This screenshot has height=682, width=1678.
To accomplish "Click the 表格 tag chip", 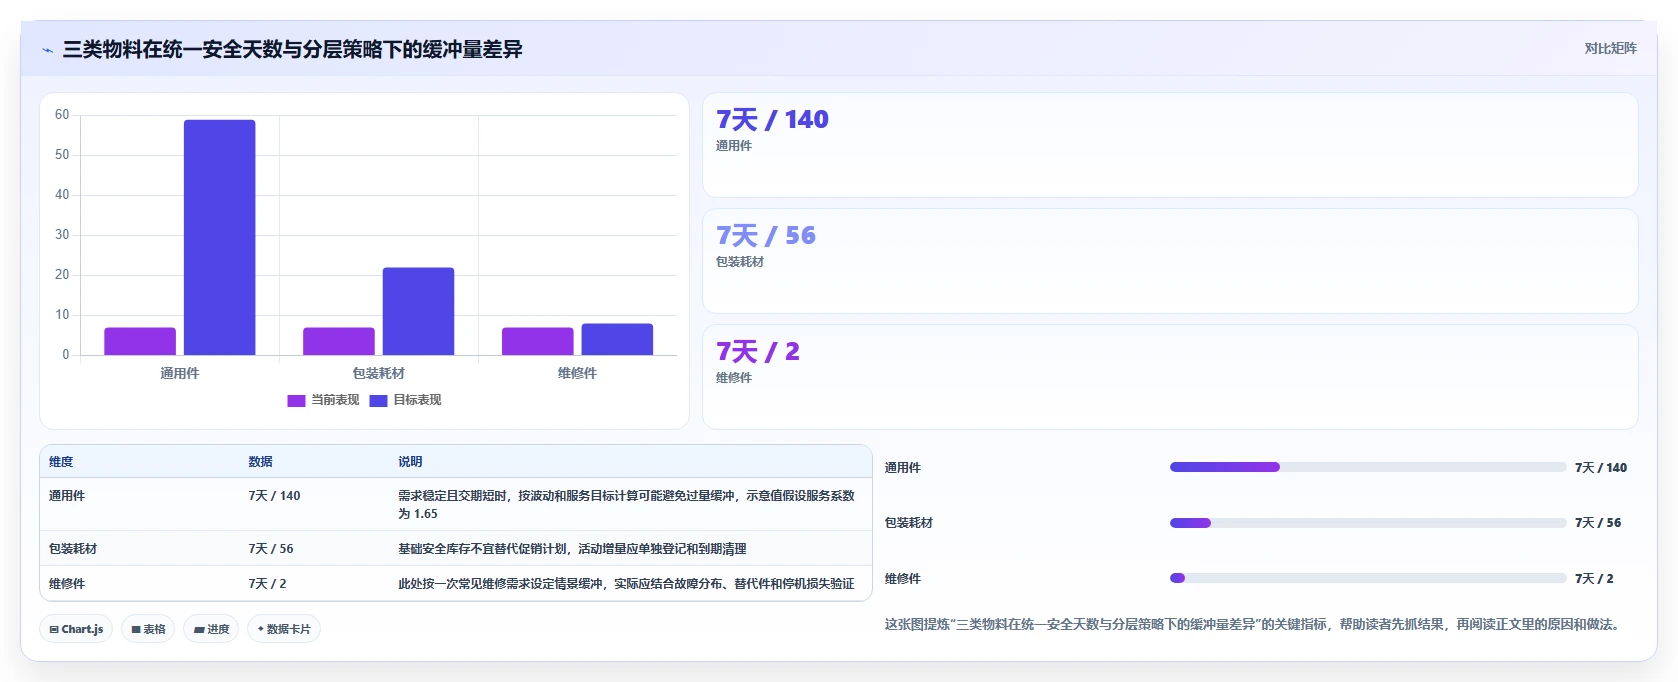I will [x=148, y=629].
